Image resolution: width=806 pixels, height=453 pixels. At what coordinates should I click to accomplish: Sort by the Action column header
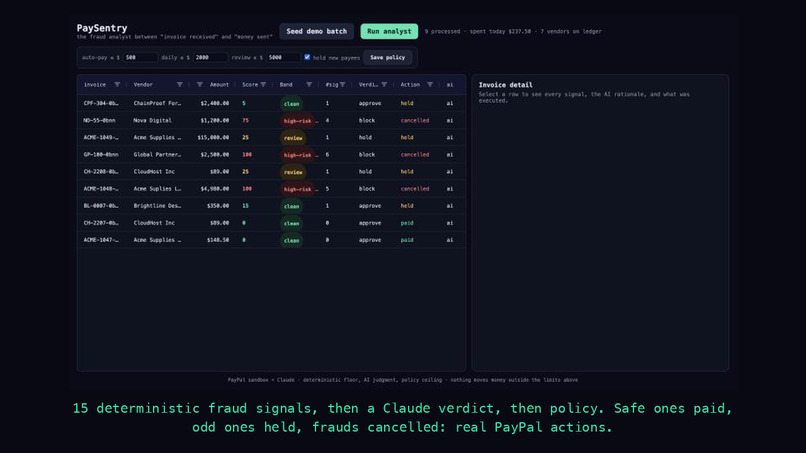410,85
